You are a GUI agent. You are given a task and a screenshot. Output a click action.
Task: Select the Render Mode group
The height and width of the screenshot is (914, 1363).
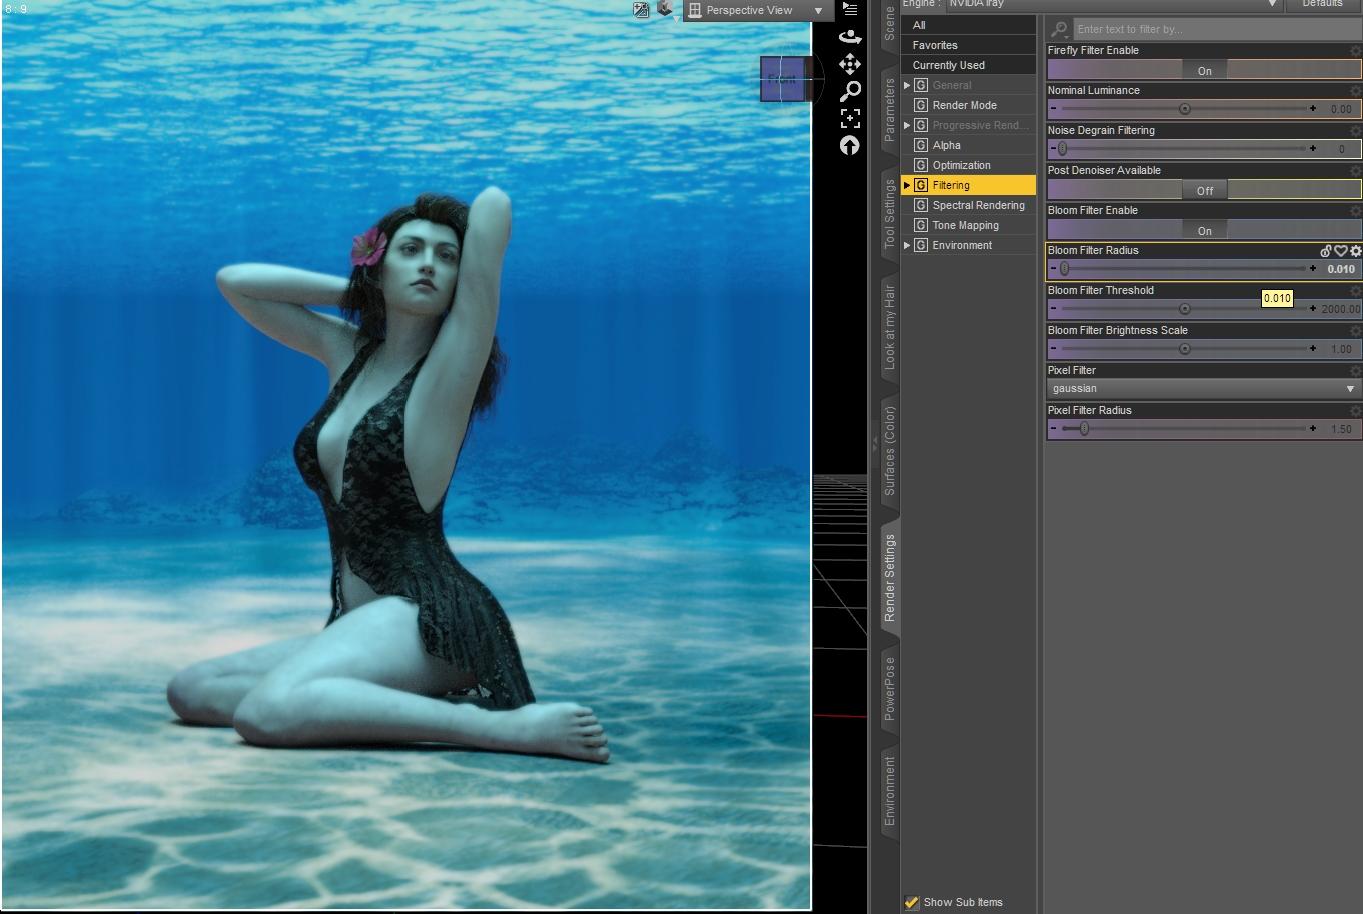coord(969,105)
